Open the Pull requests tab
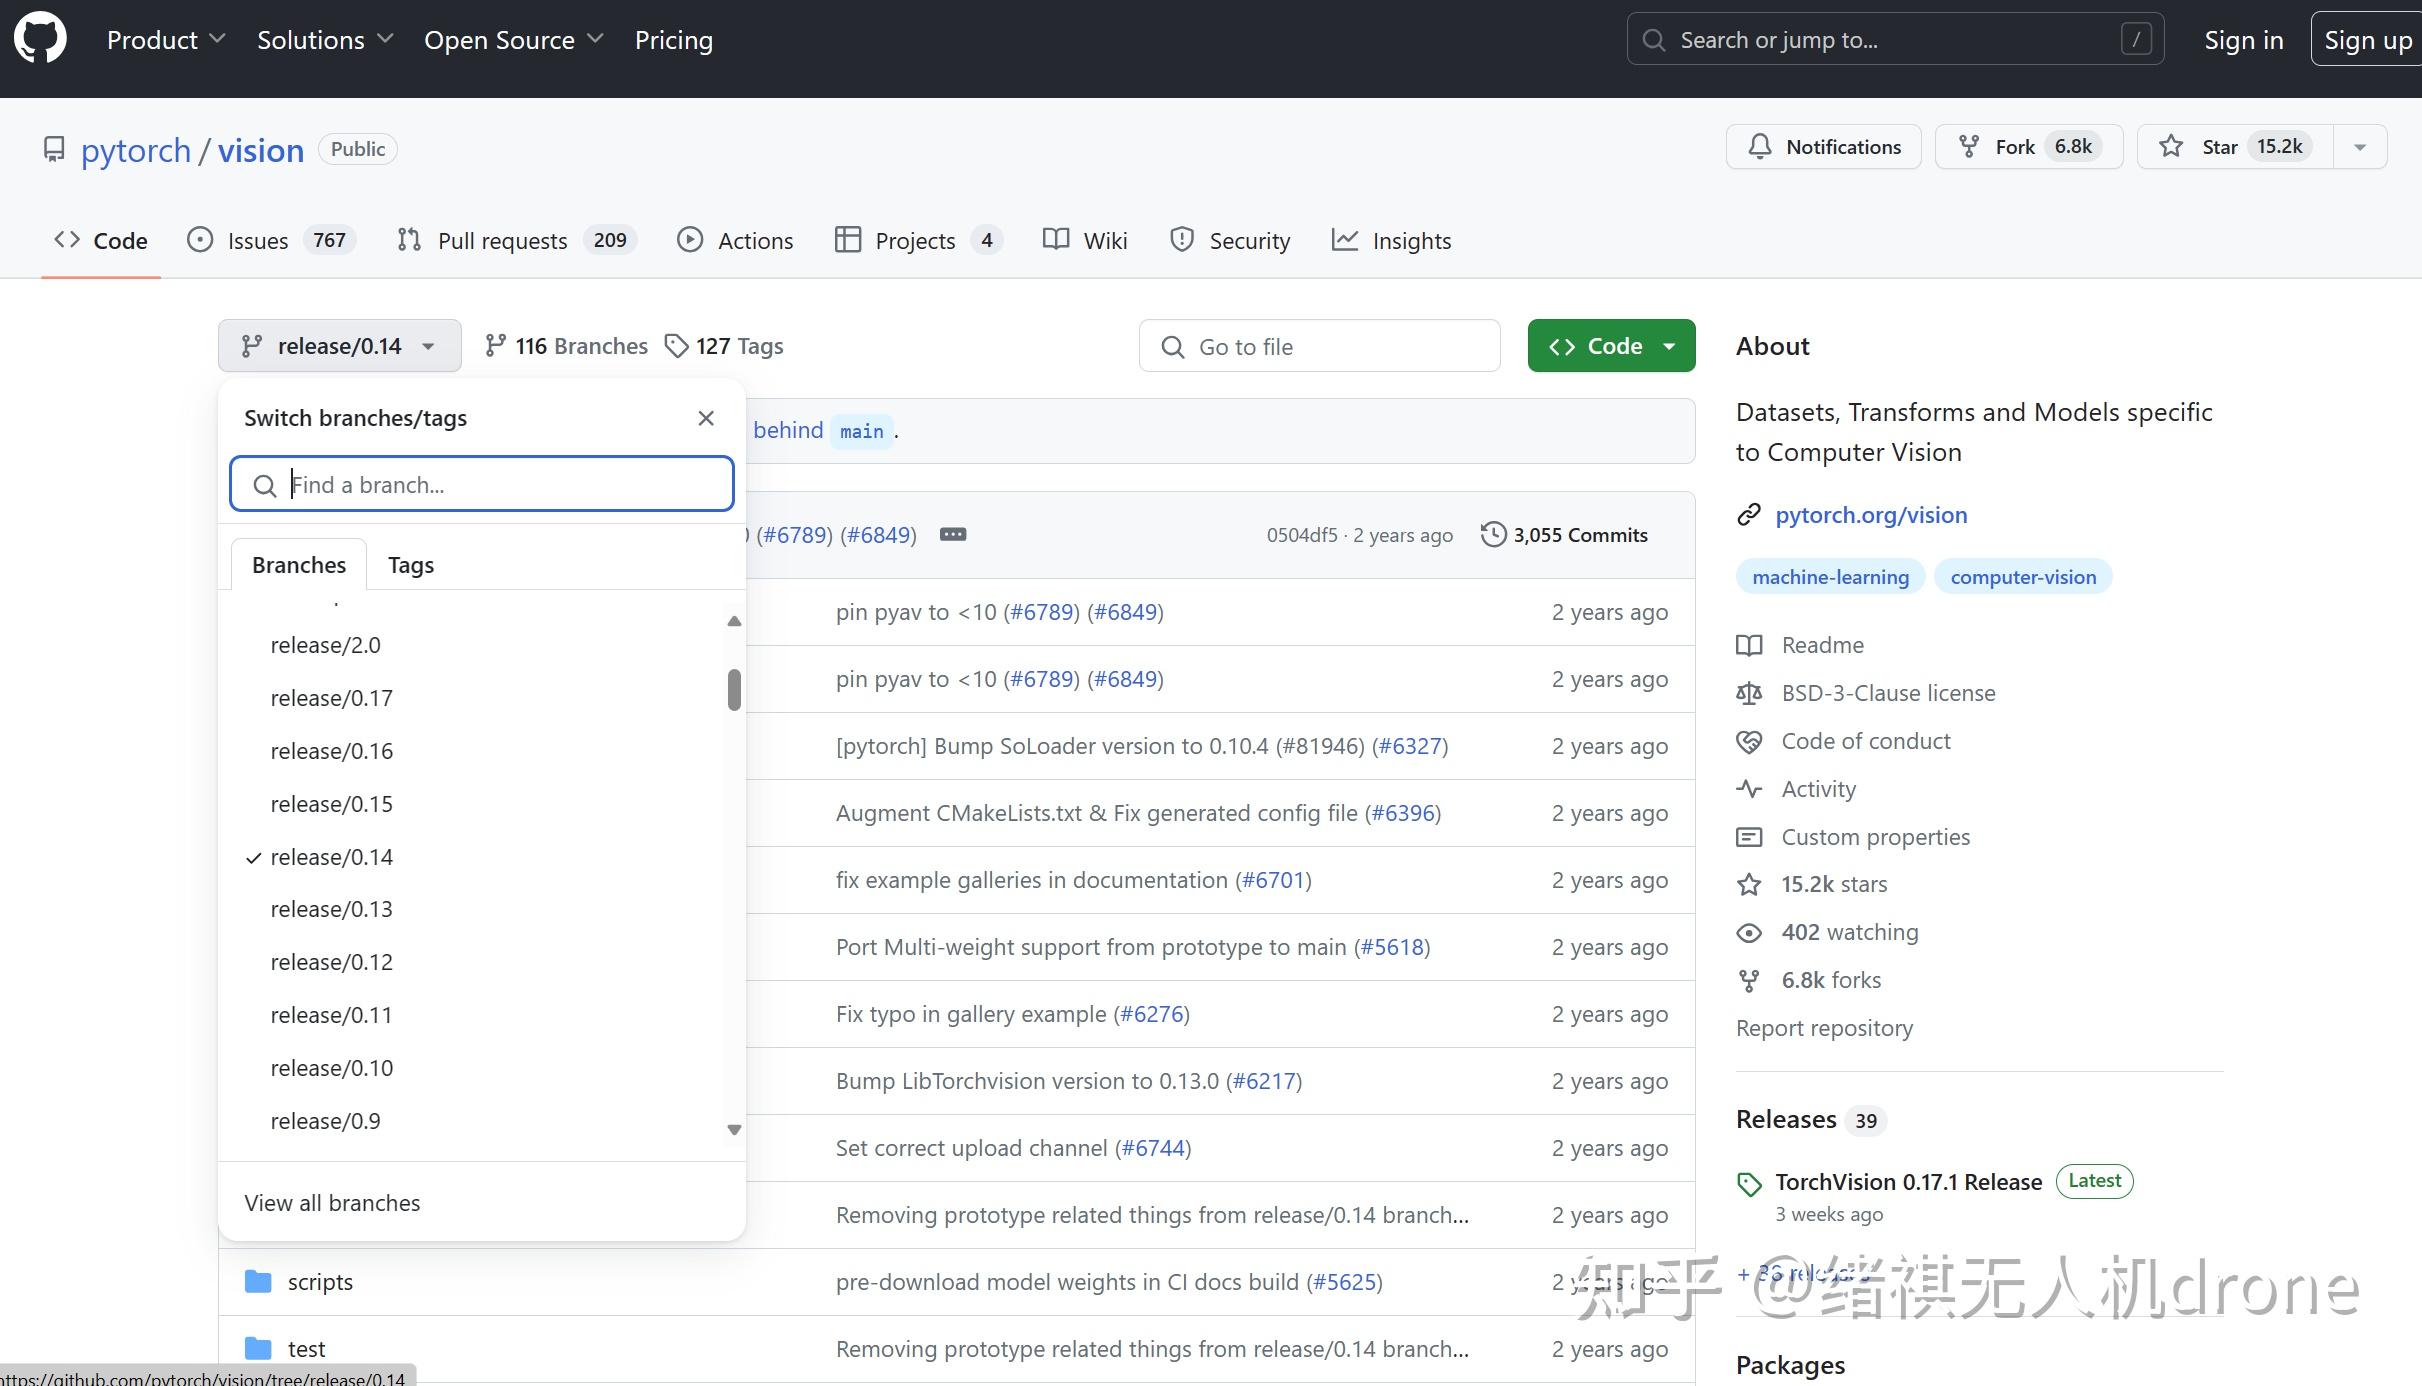 [x=501, y=241]
